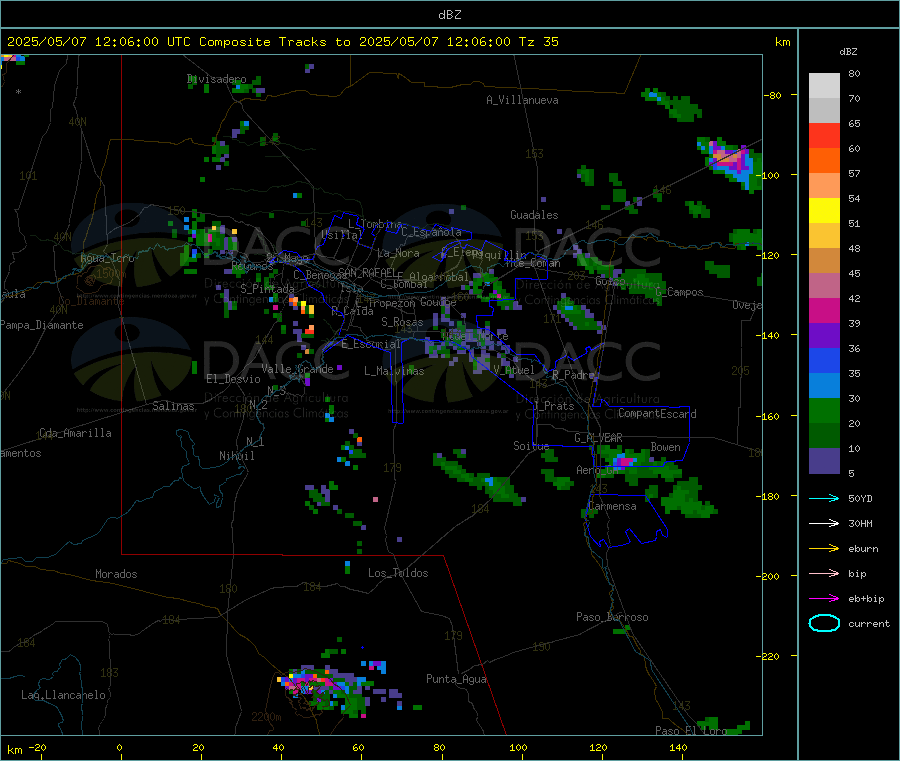Select the slate purple 5-10 dBZ swatch

coord(824,461)
